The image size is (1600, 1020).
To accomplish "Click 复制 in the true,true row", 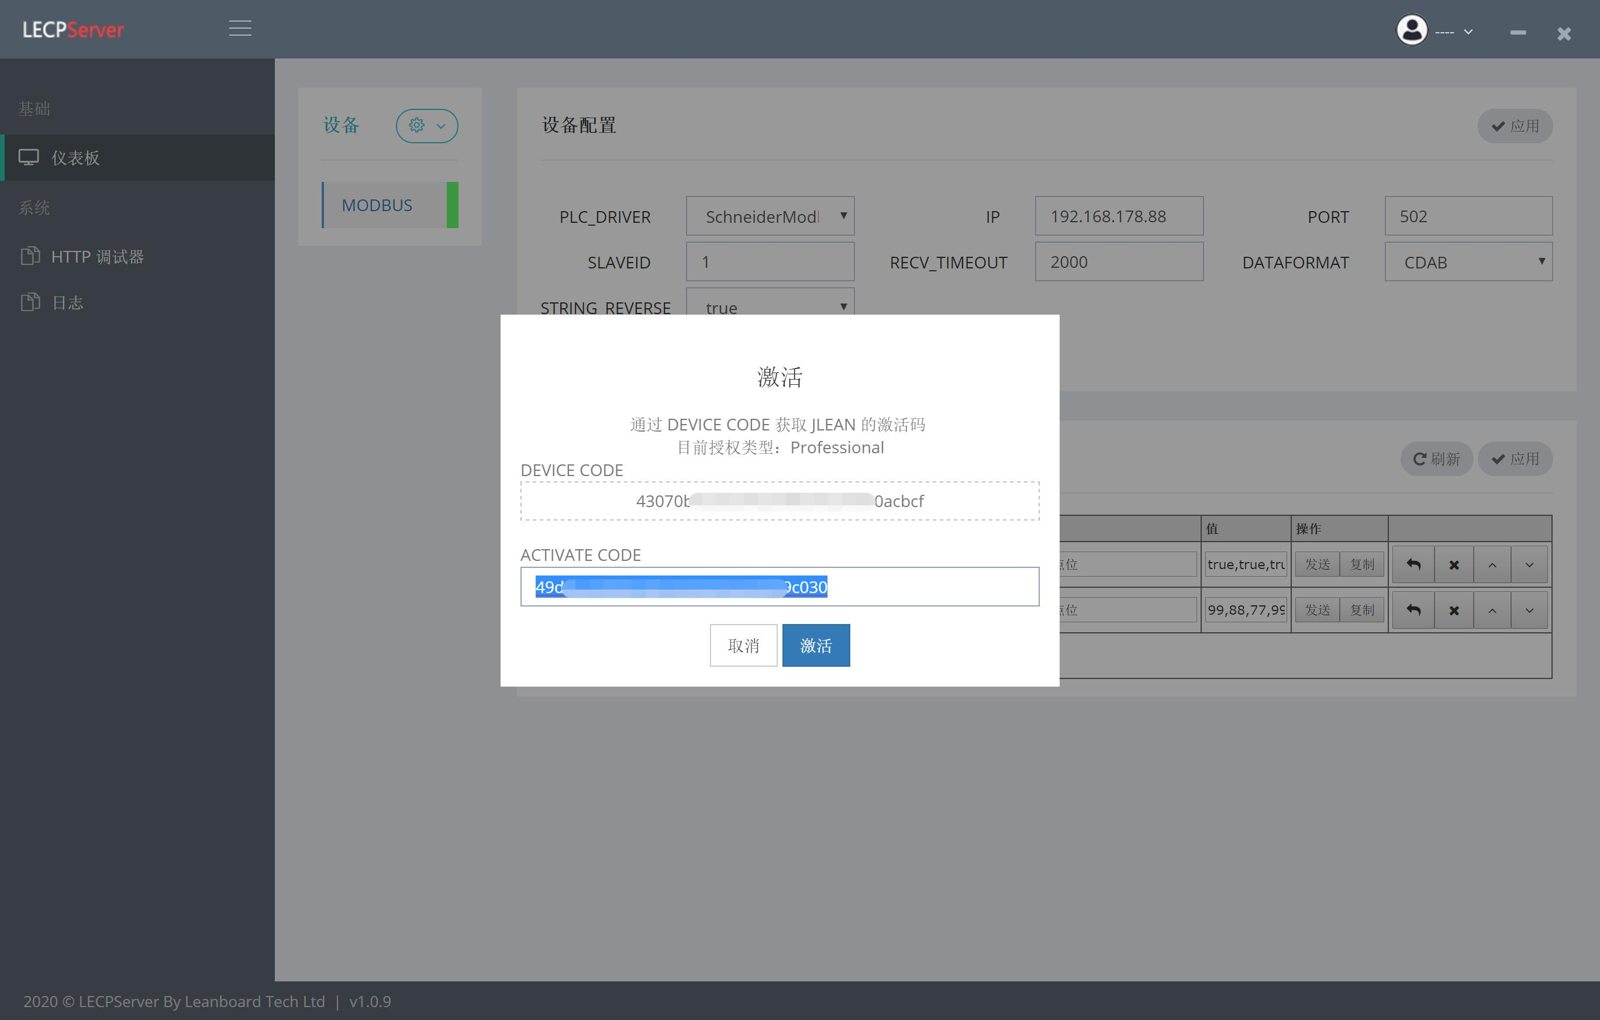I will coord(1362,565).
